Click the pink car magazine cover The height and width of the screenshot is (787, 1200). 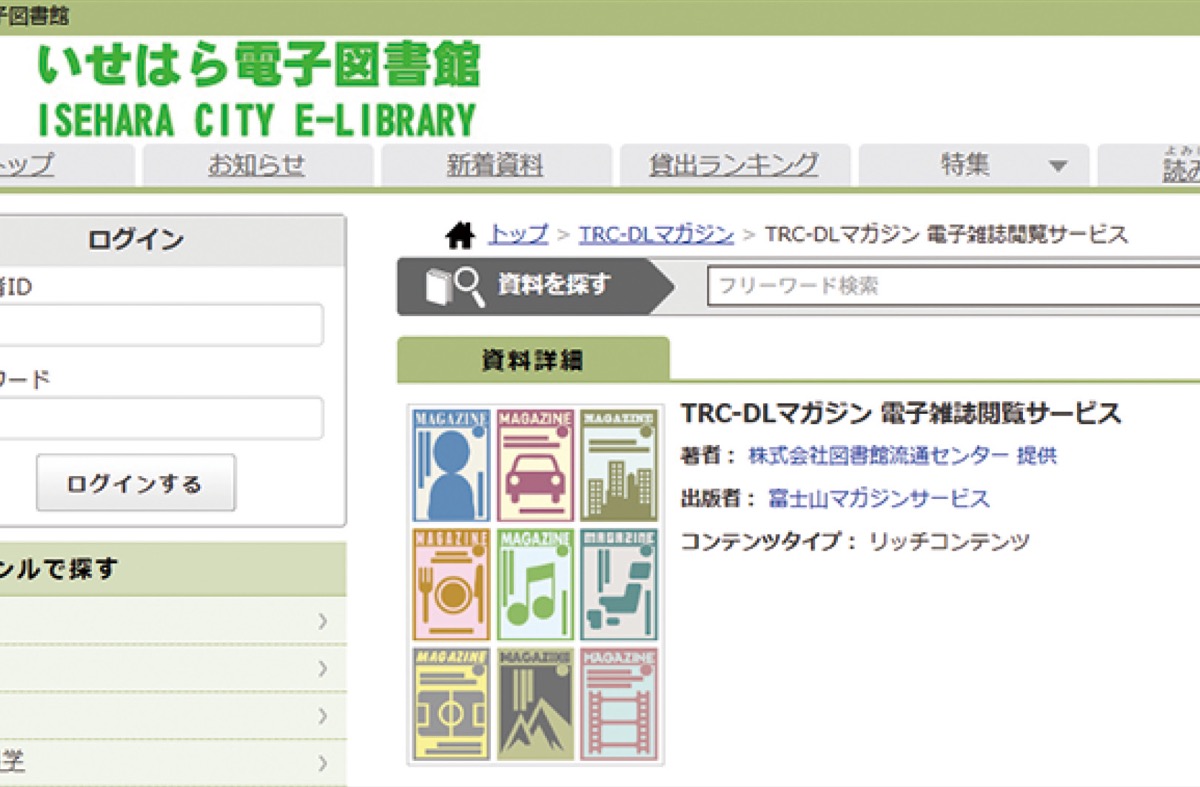coord(535,465)
